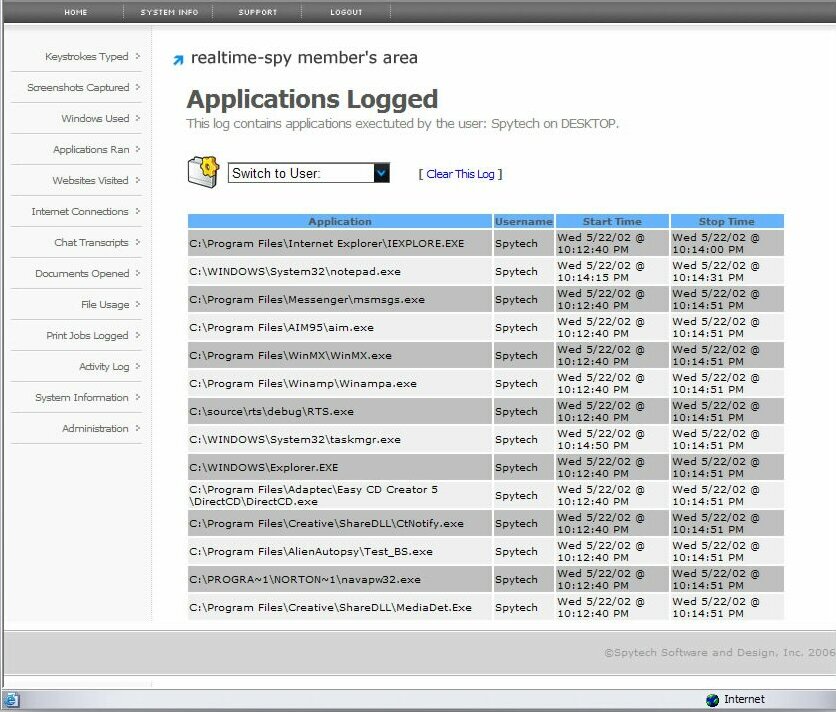Screen dimensions: 836x712
Task: Click LOGOUT in the top bar
Action: coord(346,12)
